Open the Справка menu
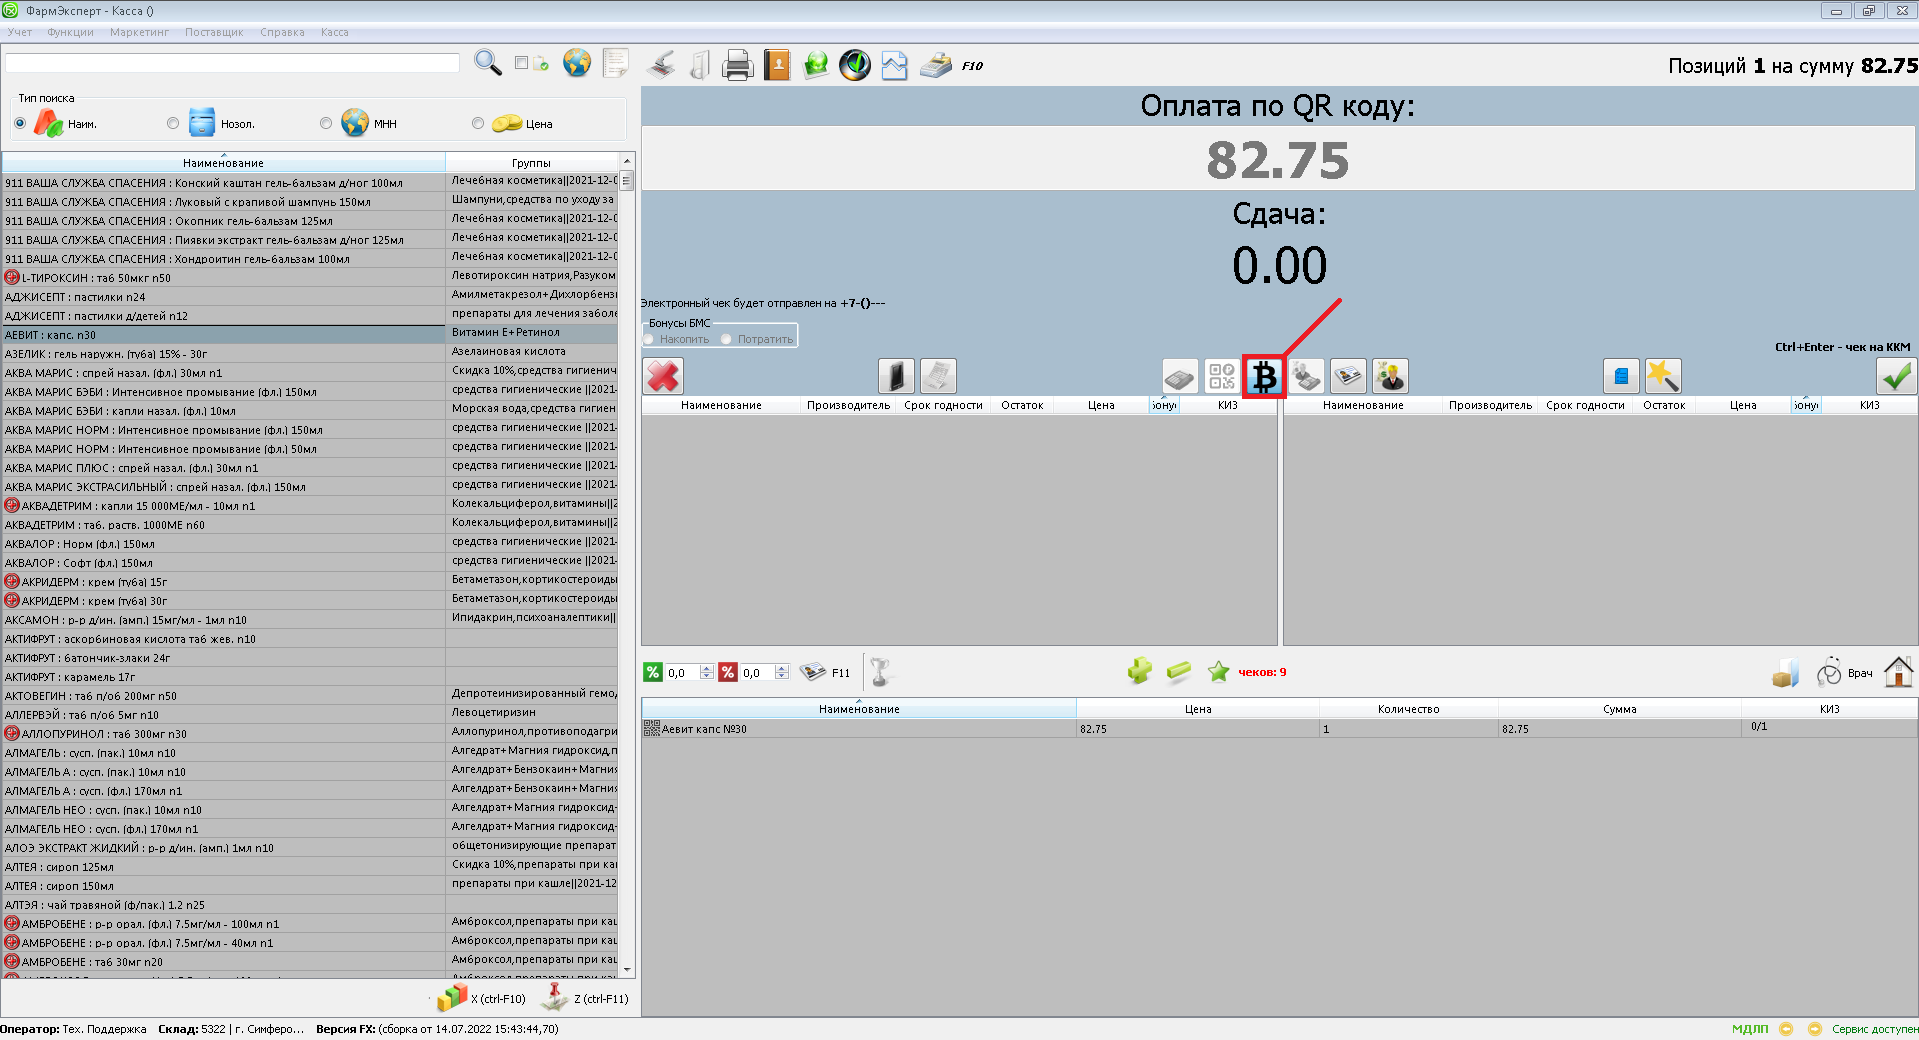1919x1040 pixels. 282,32
